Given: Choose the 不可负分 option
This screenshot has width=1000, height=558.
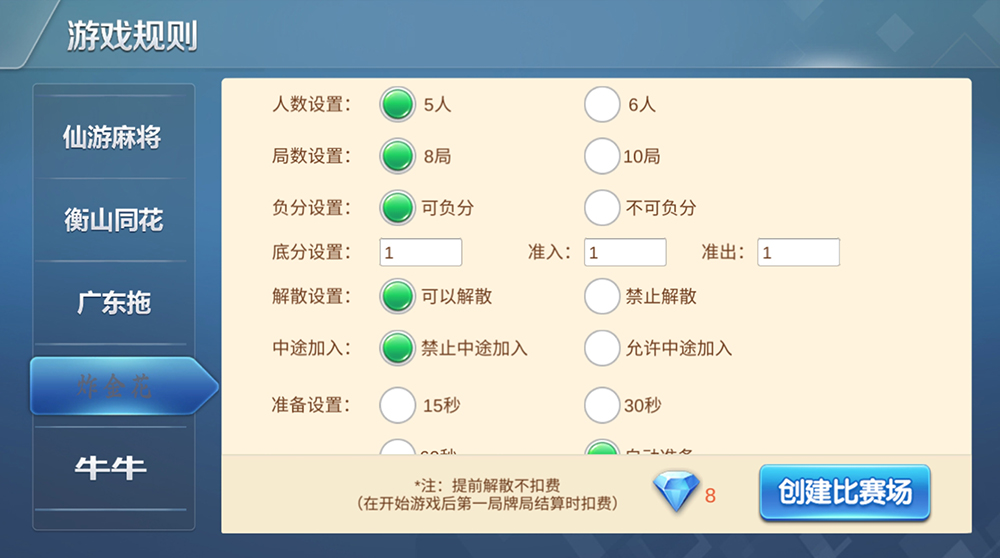Looking at the screenshot, I should (x=602, y=208).
